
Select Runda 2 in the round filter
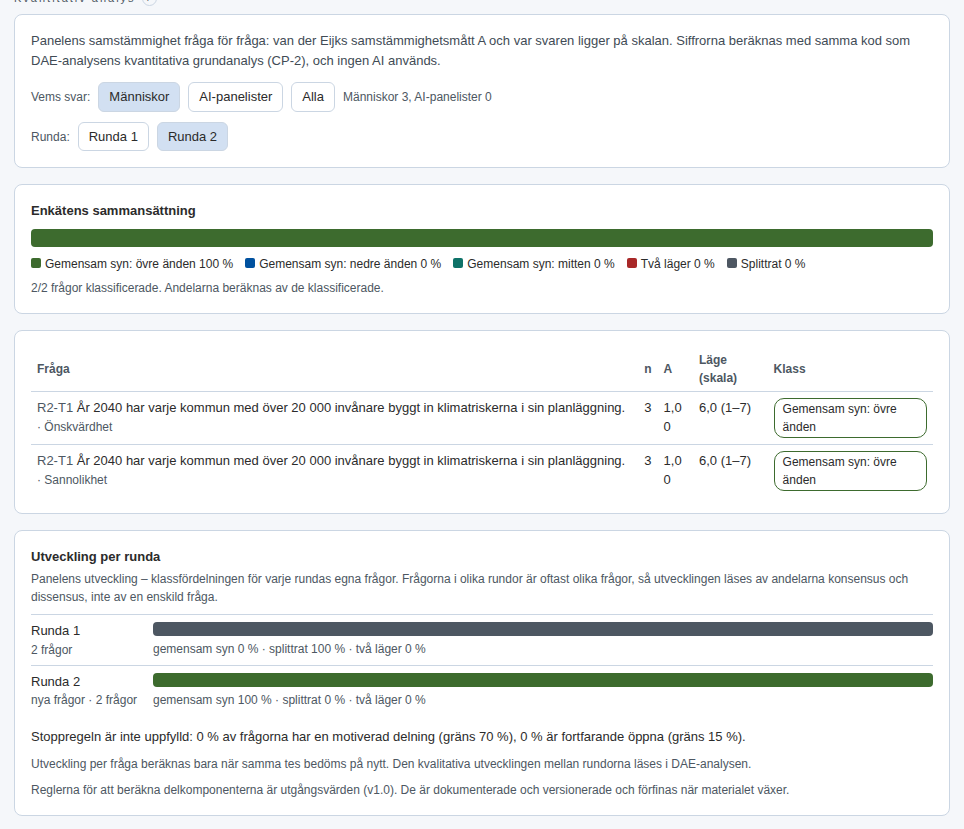point(192,137)
